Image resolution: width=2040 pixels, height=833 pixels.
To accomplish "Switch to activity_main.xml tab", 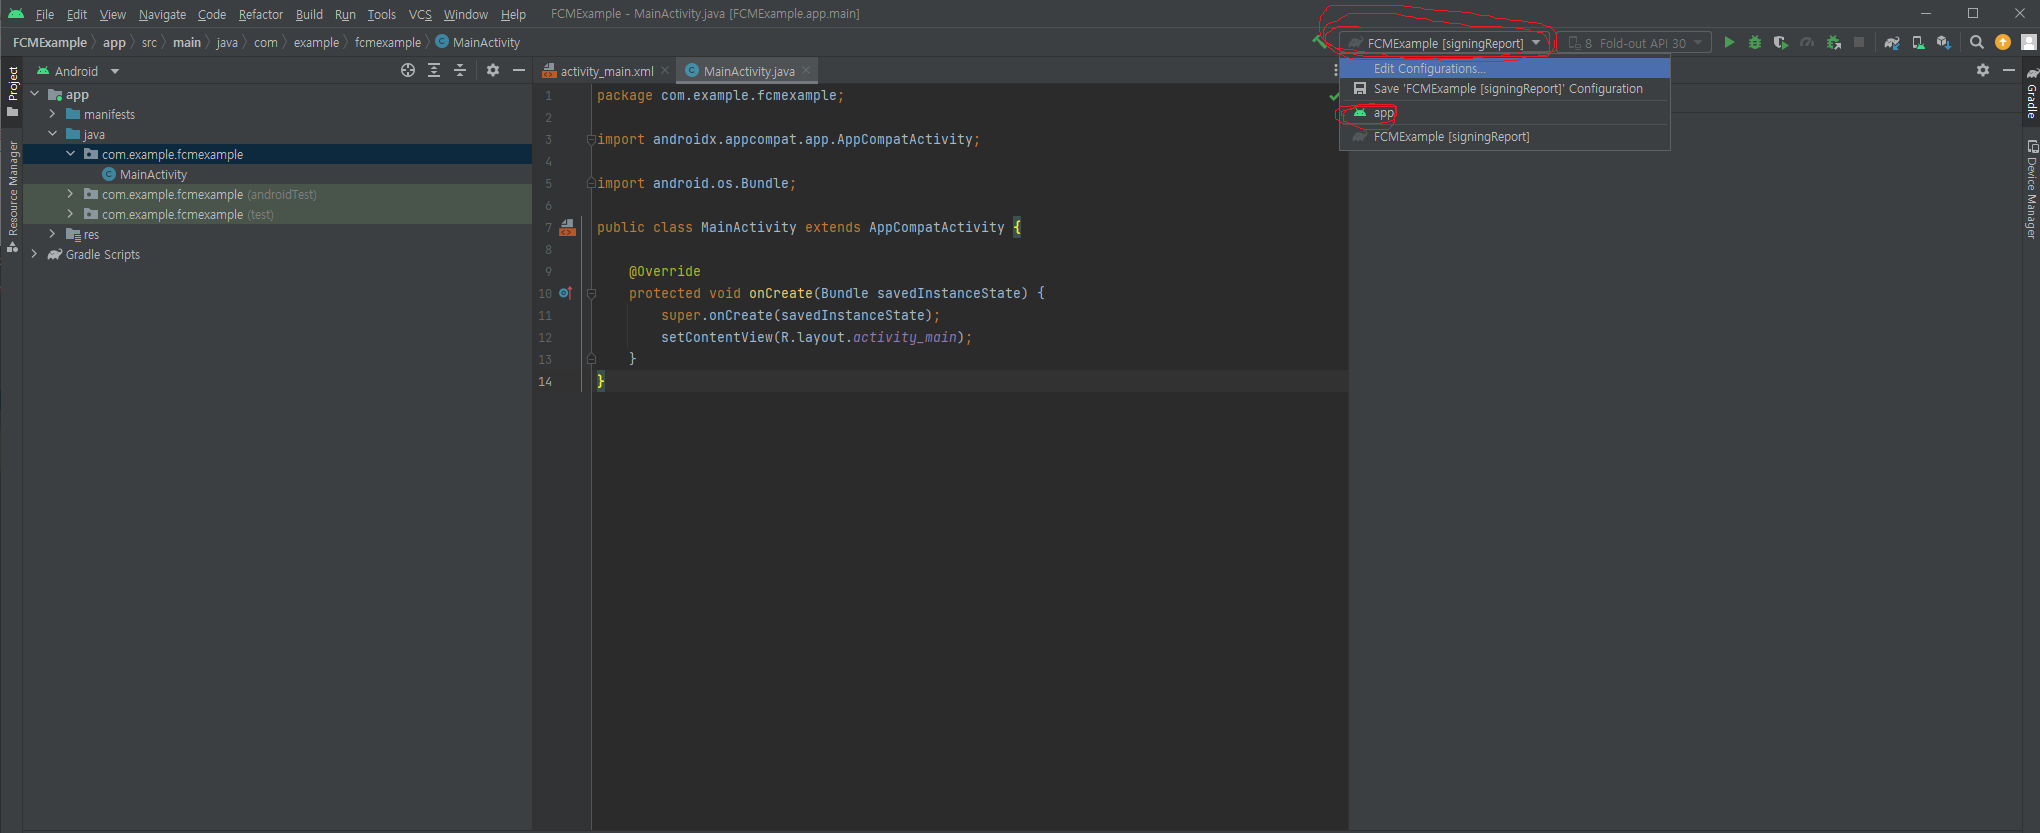I will coord(606,71).
